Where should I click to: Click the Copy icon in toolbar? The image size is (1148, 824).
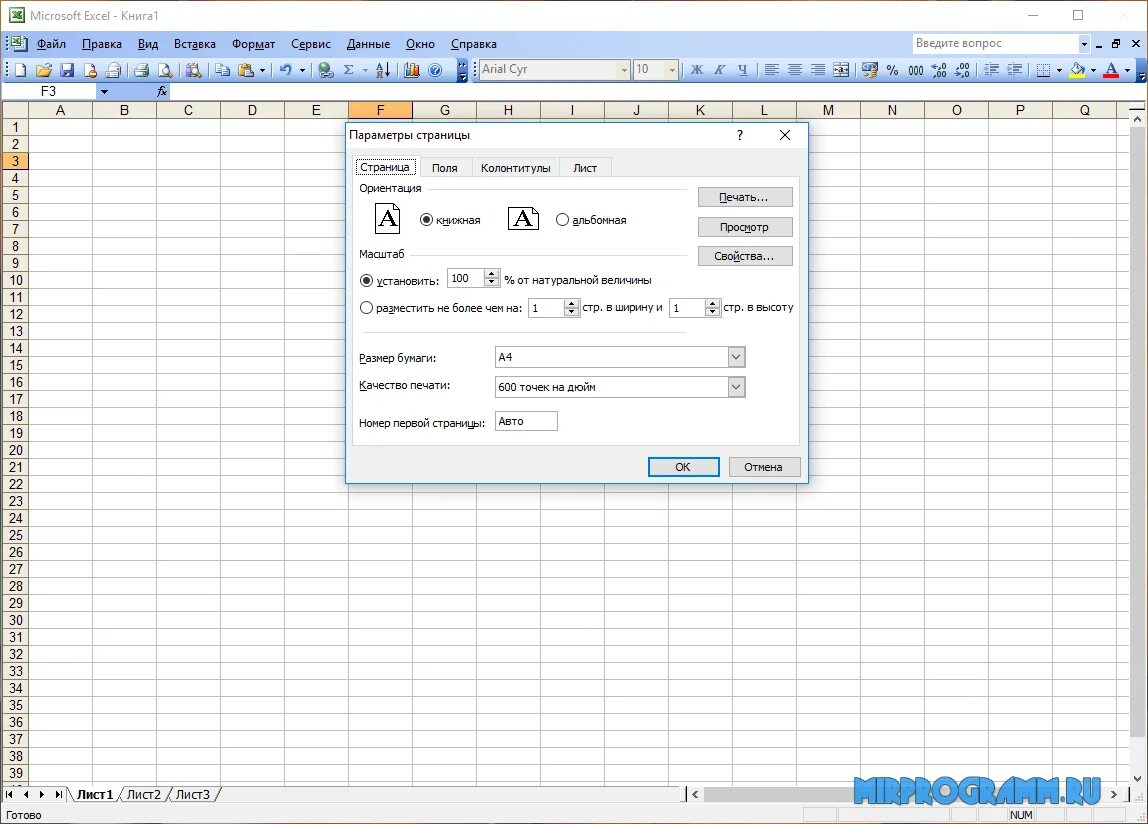click(223, 70)
